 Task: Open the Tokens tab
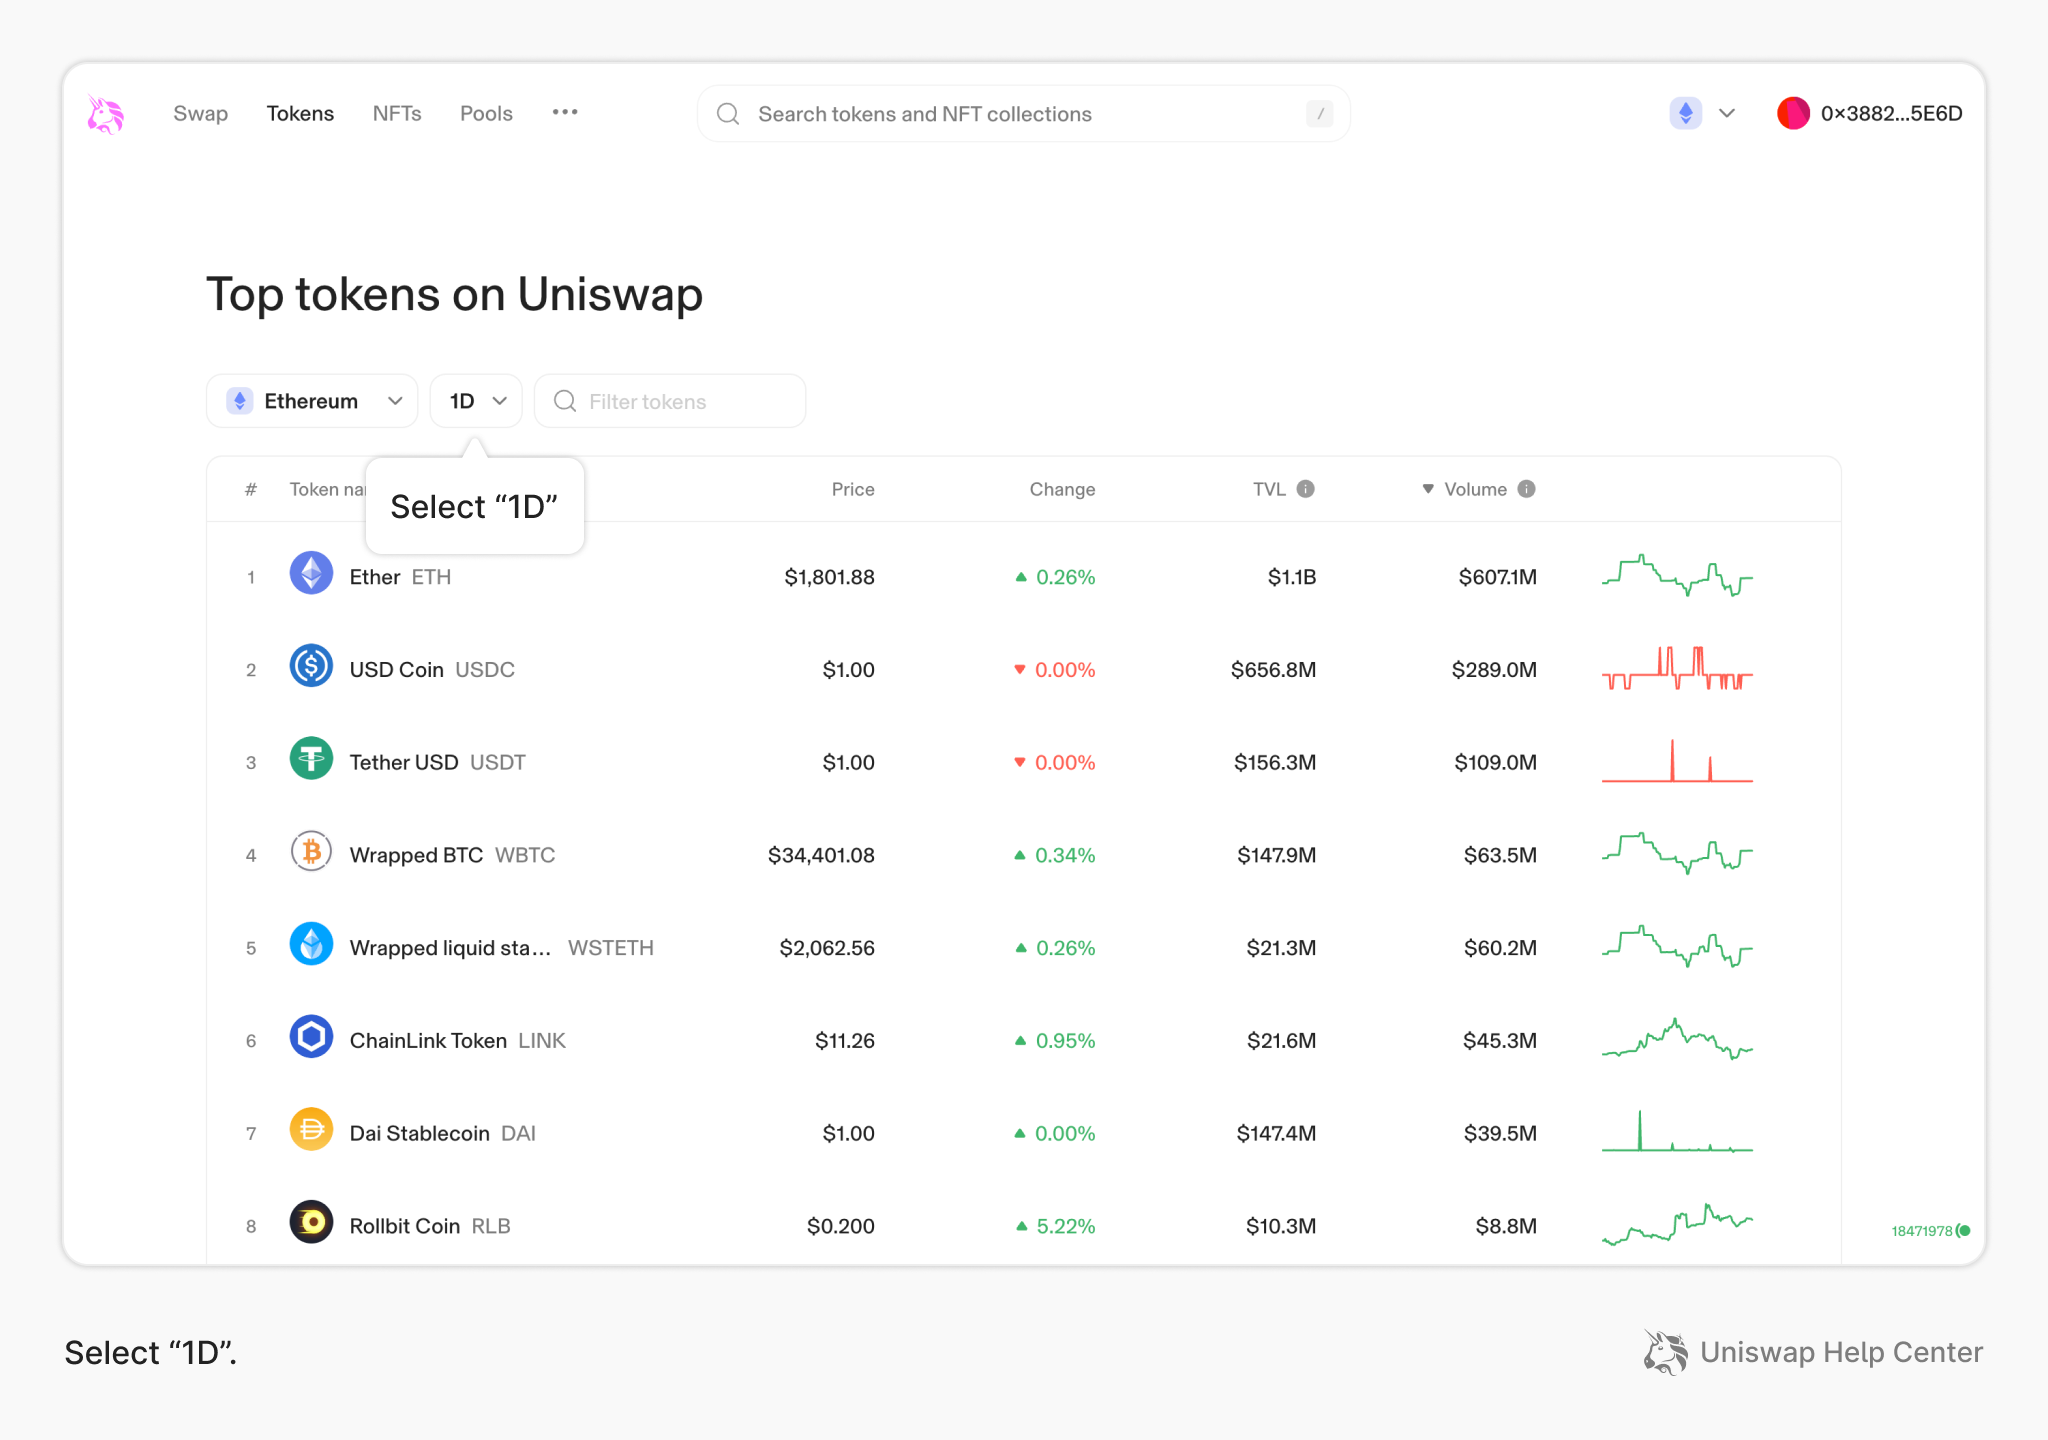300,114
